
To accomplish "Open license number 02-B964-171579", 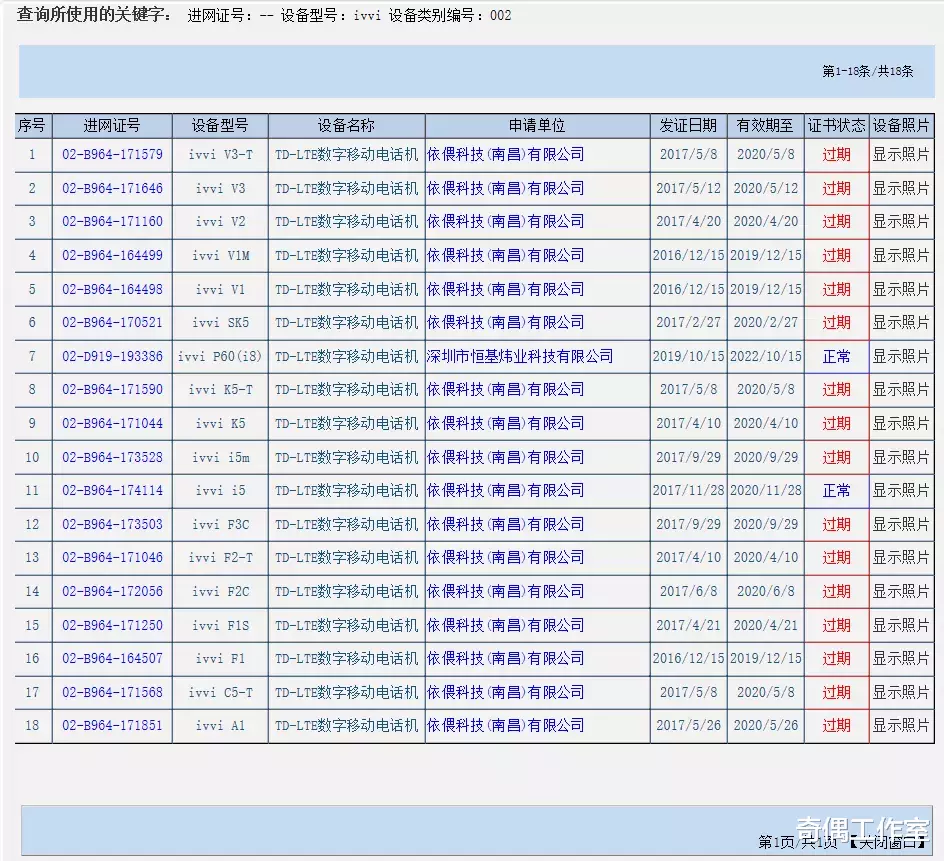I will (x=111, y=155).
